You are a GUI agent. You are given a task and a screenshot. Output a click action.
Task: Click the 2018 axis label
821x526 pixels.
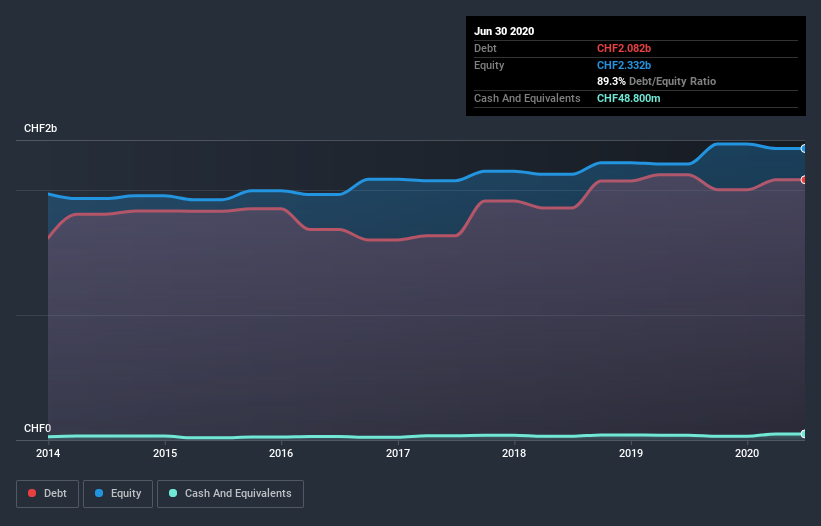click(x=514, y=453)
